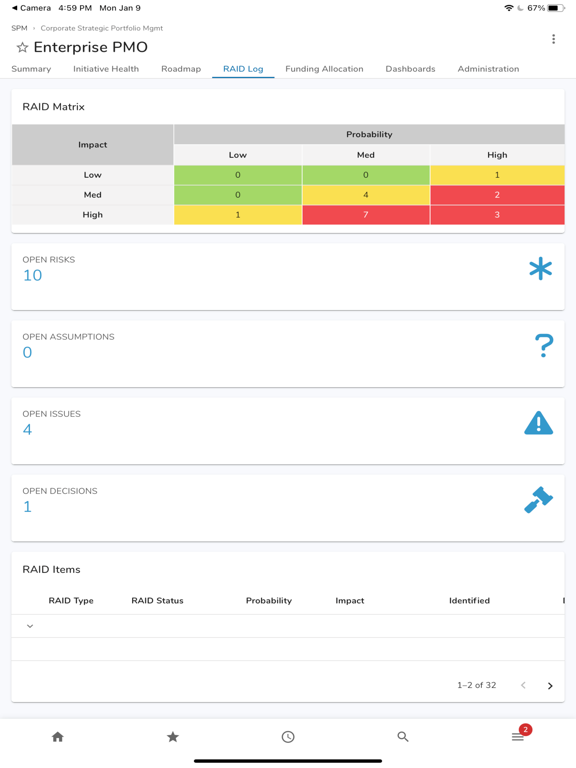Image resolution: width=576 pixels, height=768 pixels.
Task: Sort by Probability column in RAID Items
Action: click(269, 600)
